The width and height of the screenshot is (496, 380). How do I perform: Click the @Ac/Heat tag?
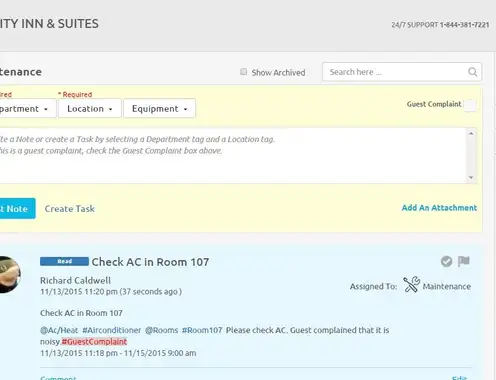(59, 330)
